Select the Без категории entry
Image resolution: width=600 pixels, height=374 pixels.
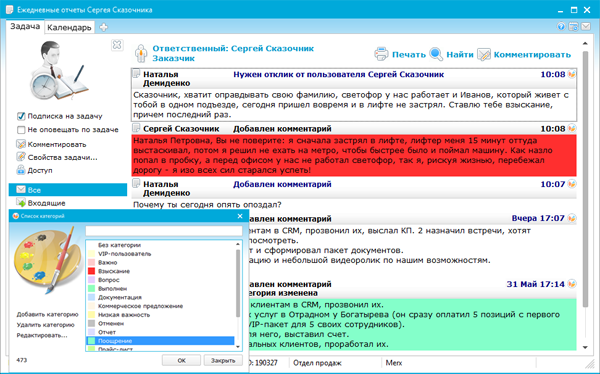161,245
